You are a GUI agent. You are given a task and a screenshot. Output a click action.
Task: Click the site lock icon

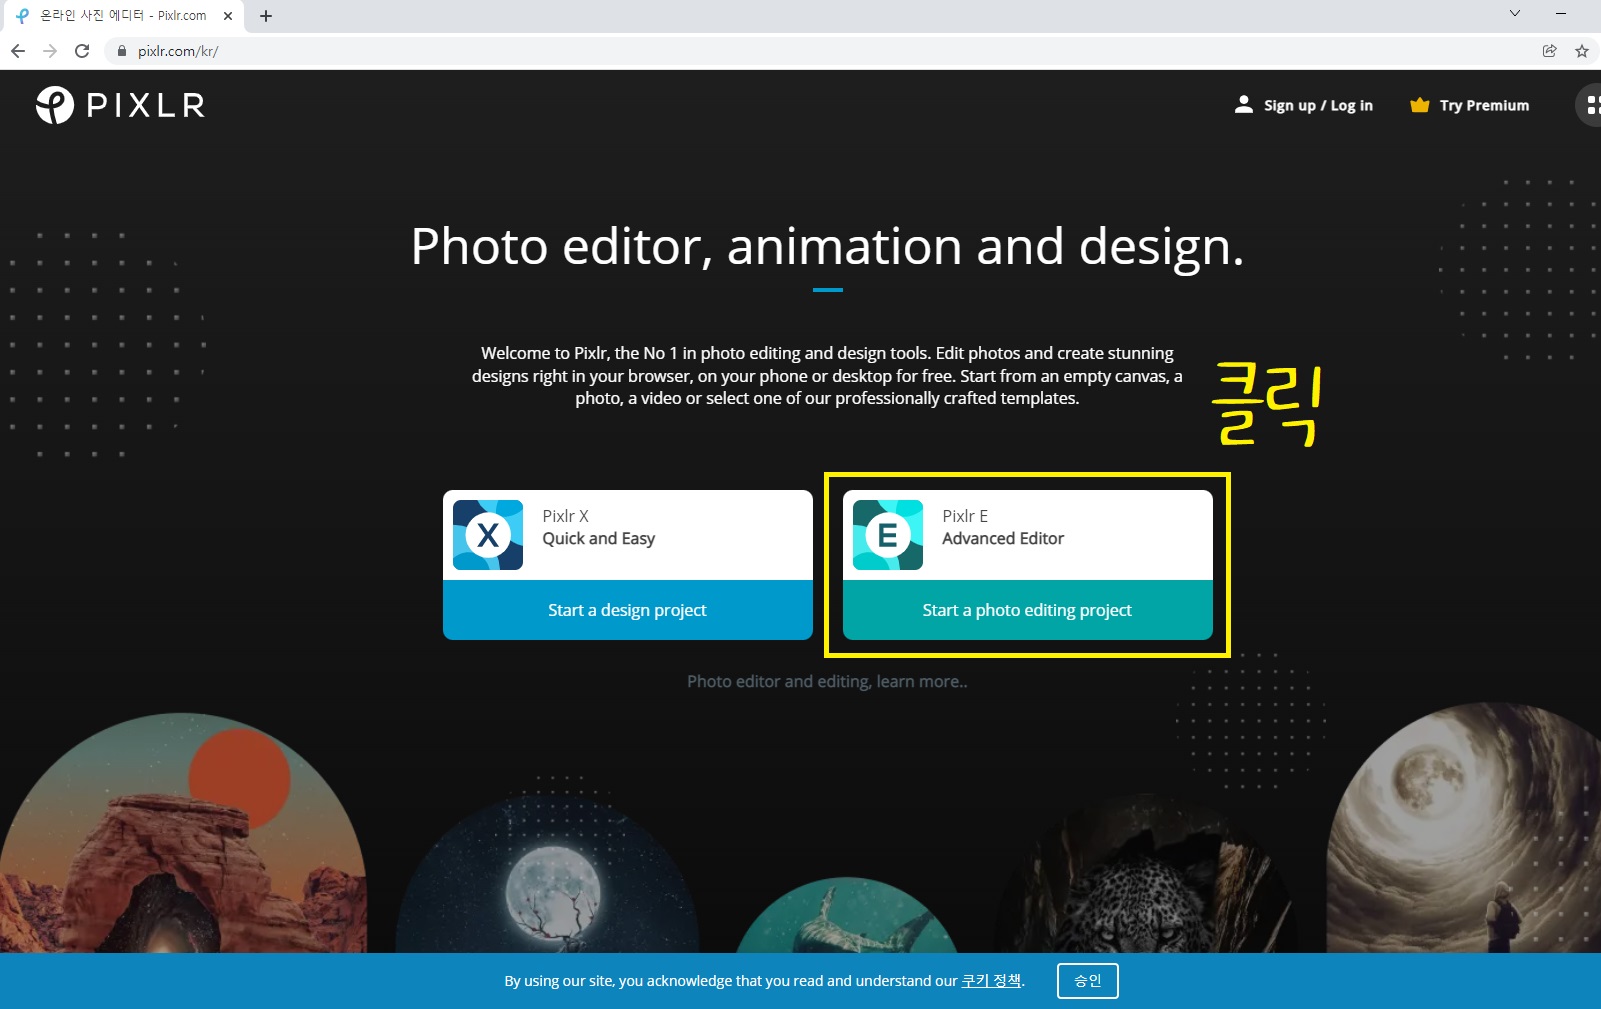tap(122, 51)
